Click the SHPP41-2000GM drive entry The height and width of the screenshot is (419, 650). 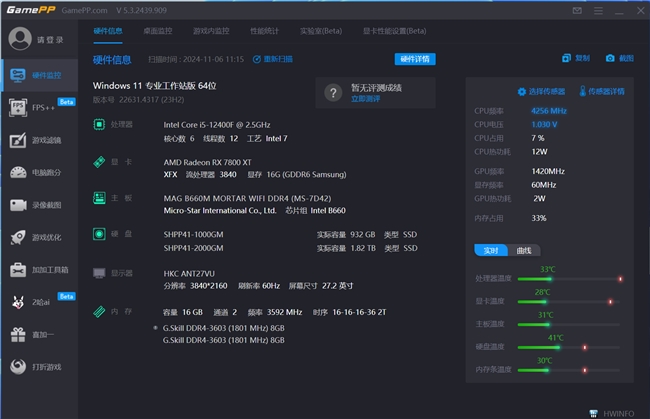pyautogui.click(x=193, y=248)
